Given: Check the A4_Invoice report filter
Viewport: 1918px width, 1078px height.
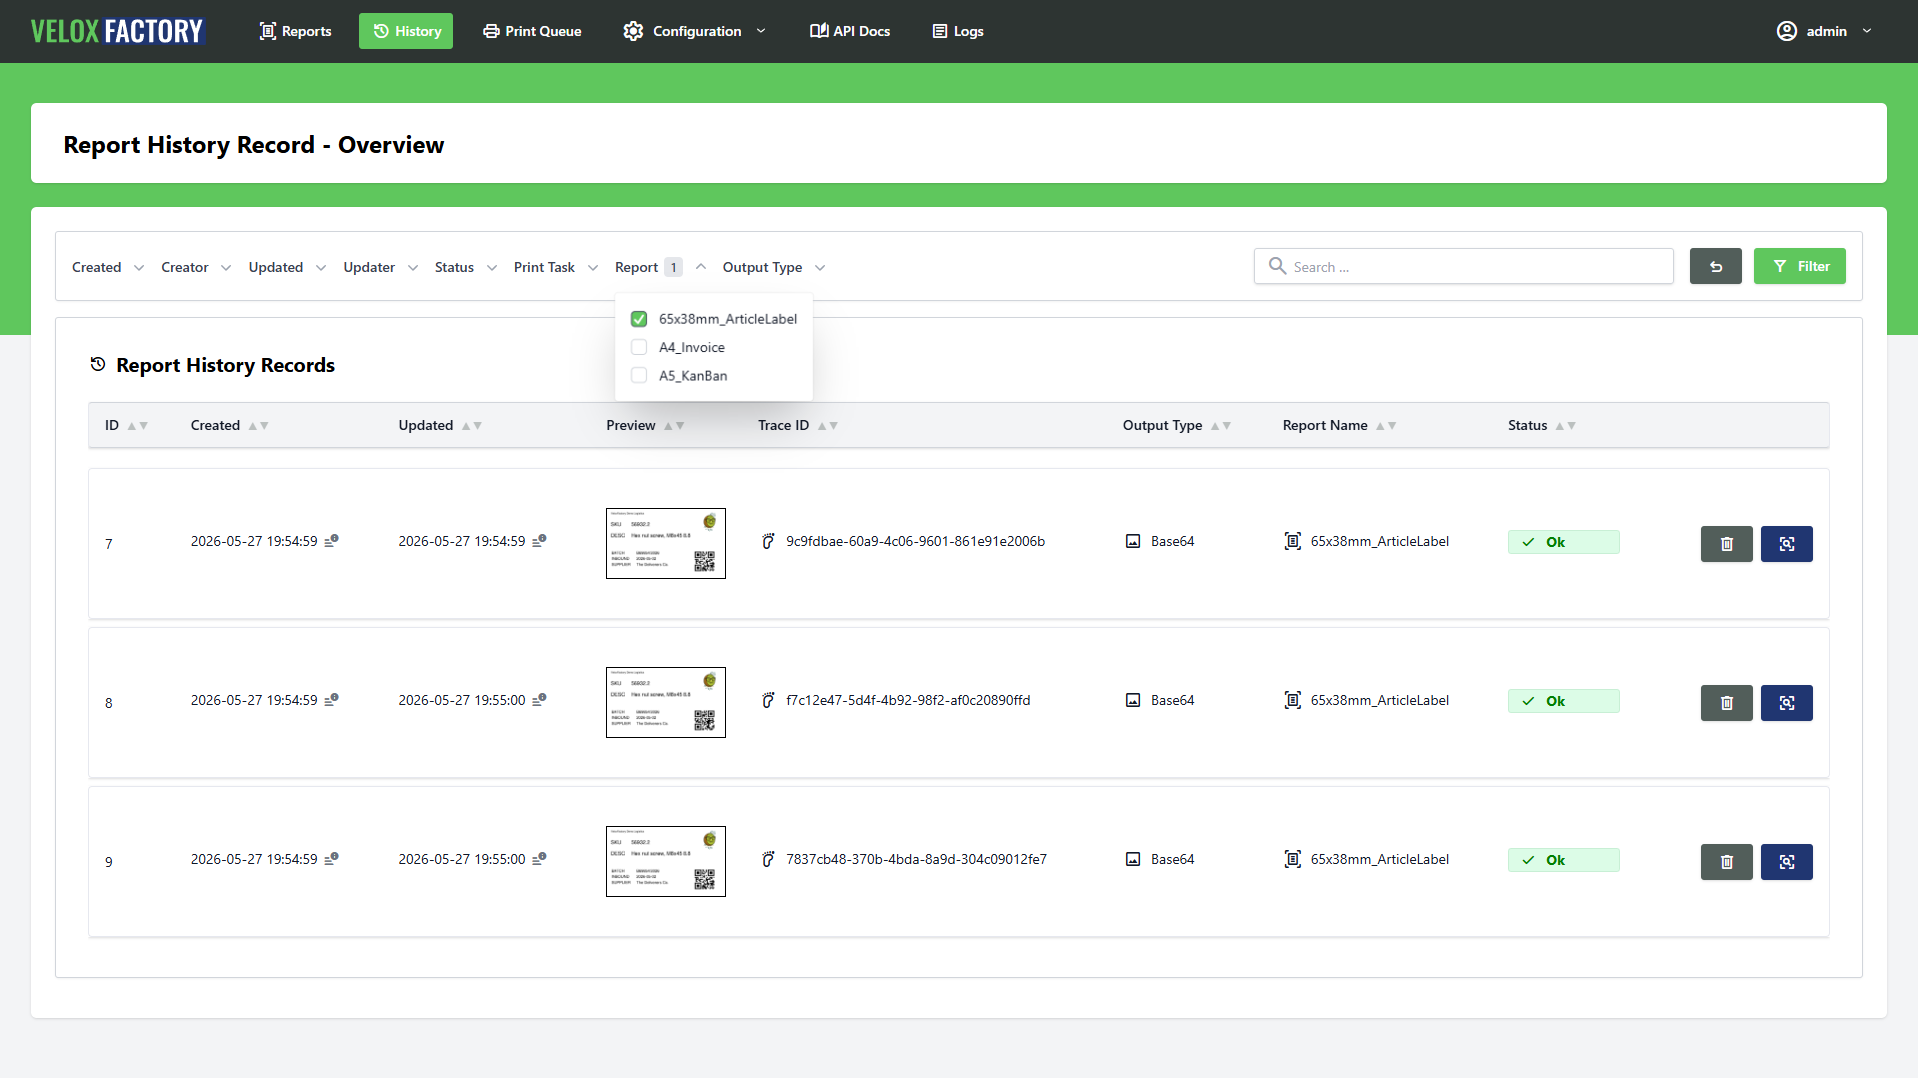Looking at the screenshot, I should 639,347.
